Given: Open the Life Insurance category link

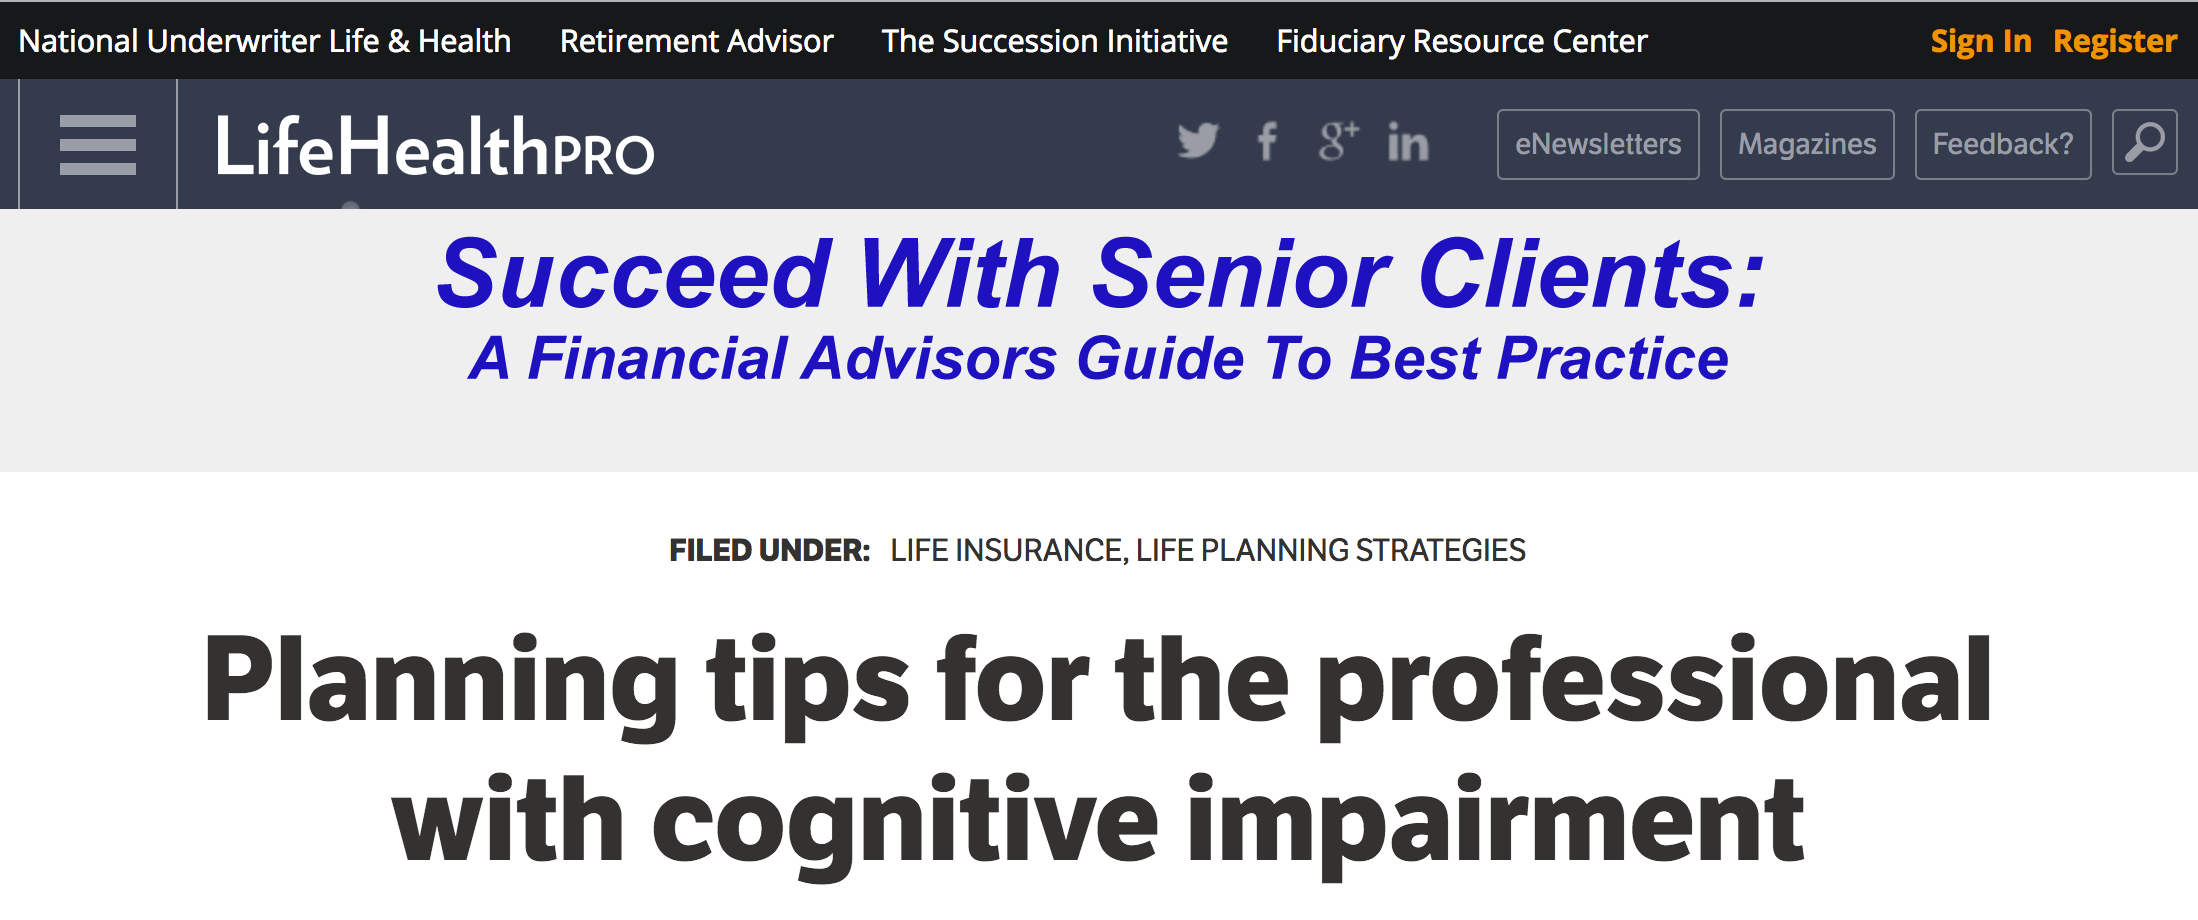Looking at the screenshot, I should tap(1006, 550).
